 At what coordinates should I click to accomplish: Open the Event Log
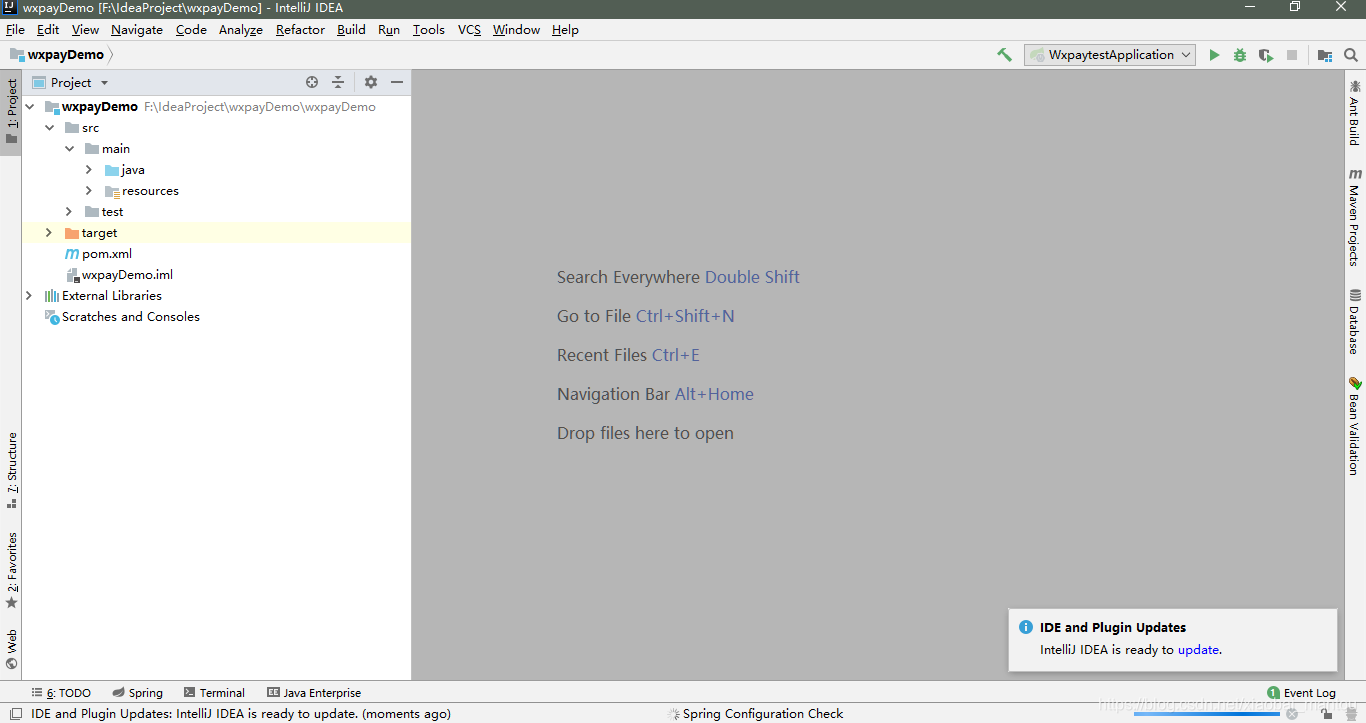coord(1301,693)
